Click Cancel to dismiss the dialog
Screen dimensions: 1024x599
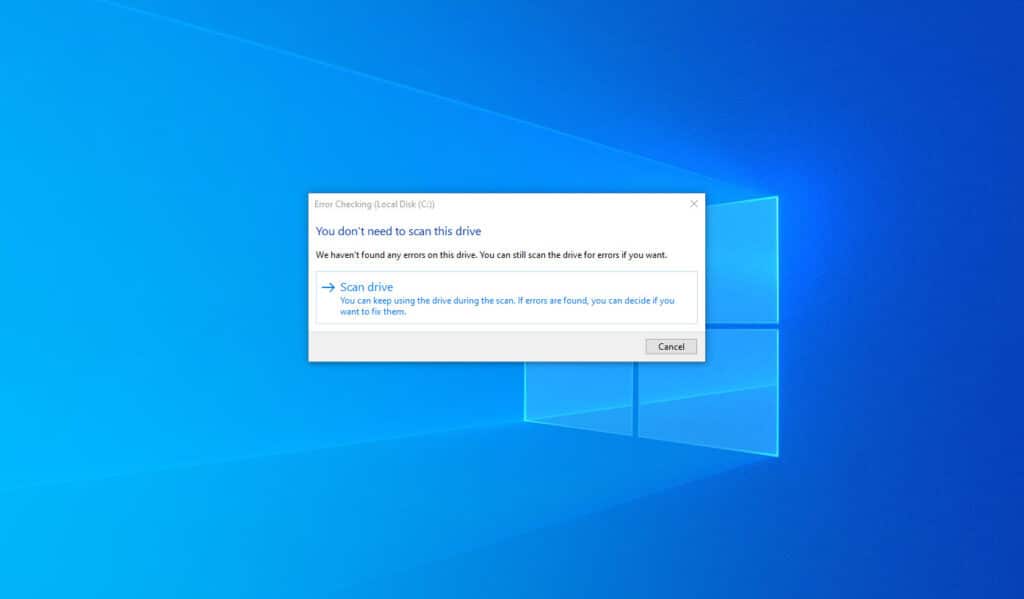coord(671,346)
